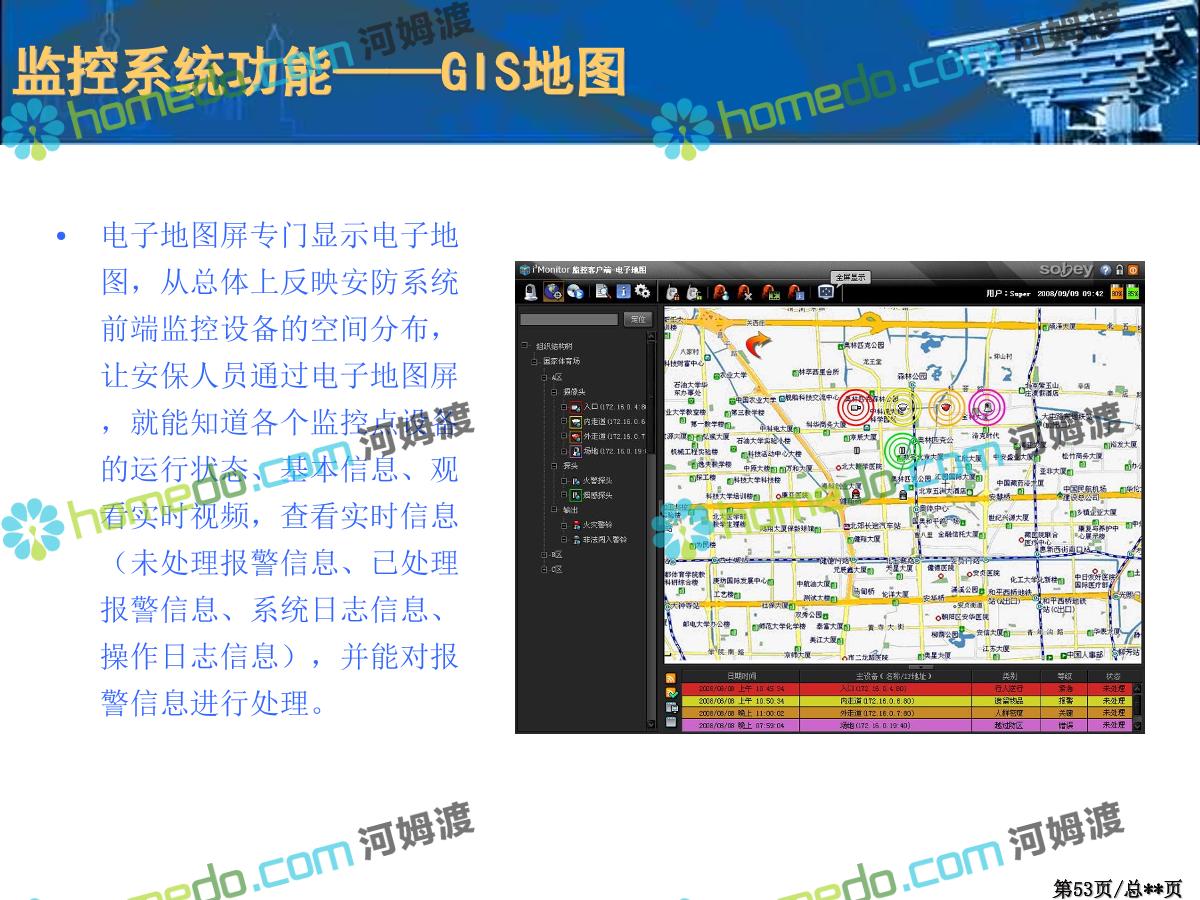This screenshot has height=900, width=1200.
Task: Click the search field above the tree
Action: click(x=568, y=319)
